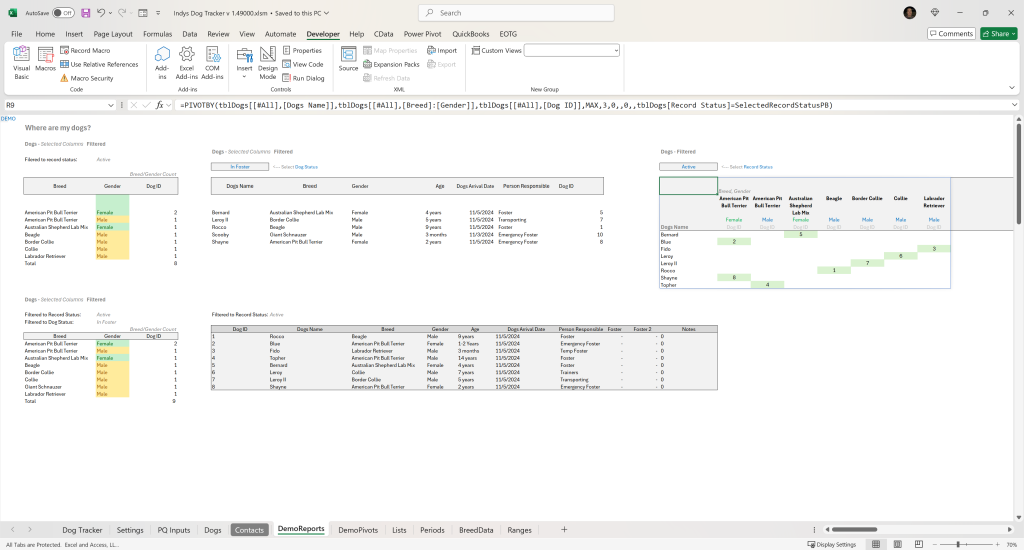Image resolution: width=1024 pixels, height=550 pixels.
Task: Open the Name Box dropdown arrow
Action: (111, 105)
